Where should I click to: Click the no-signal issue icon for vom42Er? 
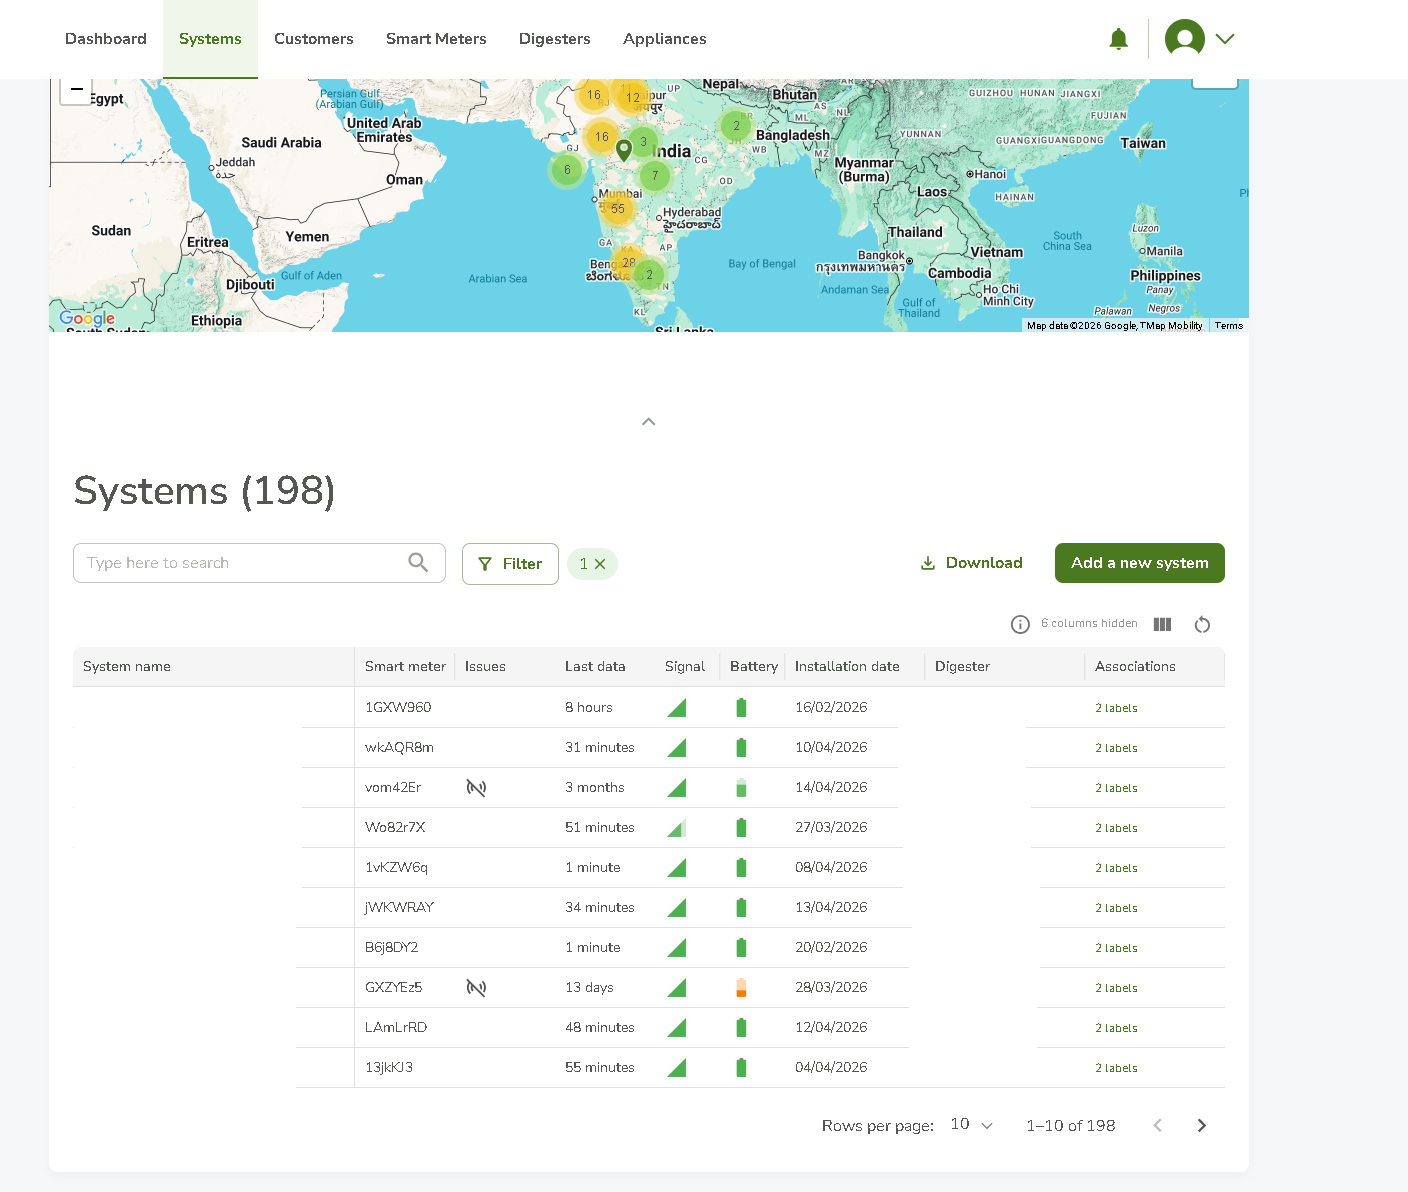476,788
